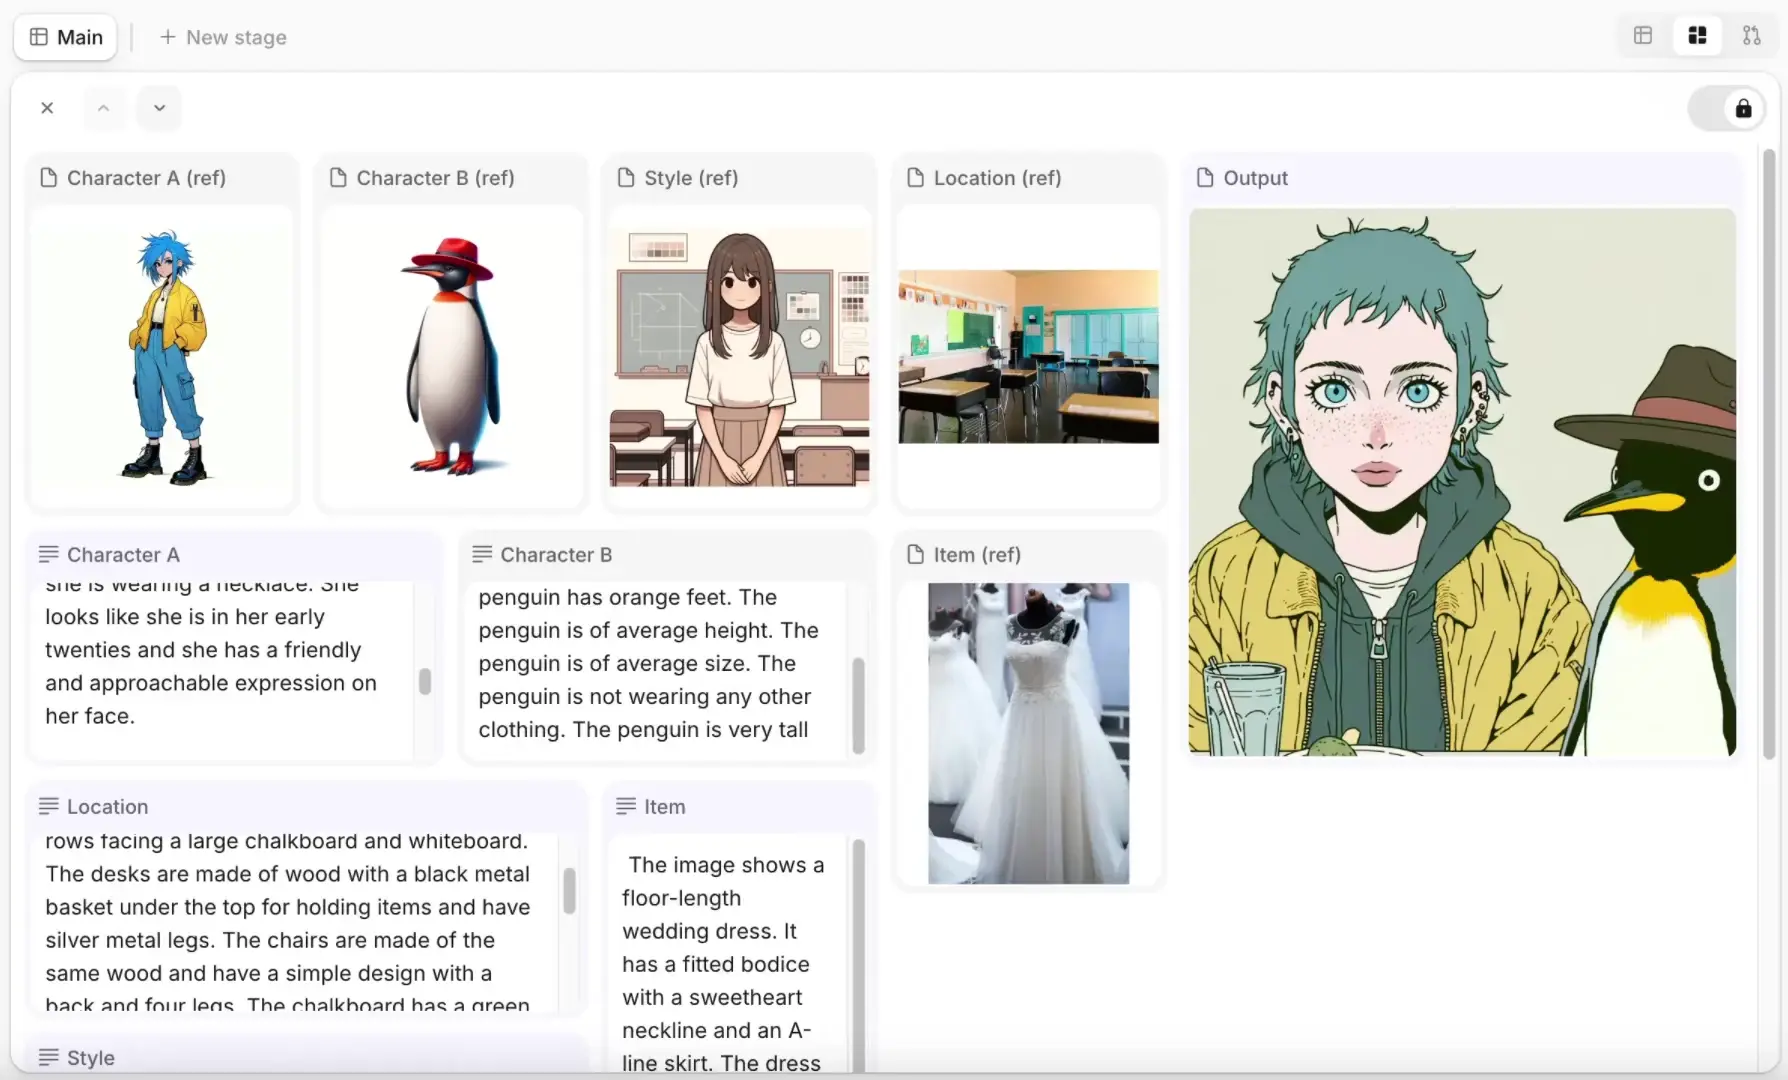Switch to the Main tab
Viewport: 1788px width, 1080px height.
[65, 36]
